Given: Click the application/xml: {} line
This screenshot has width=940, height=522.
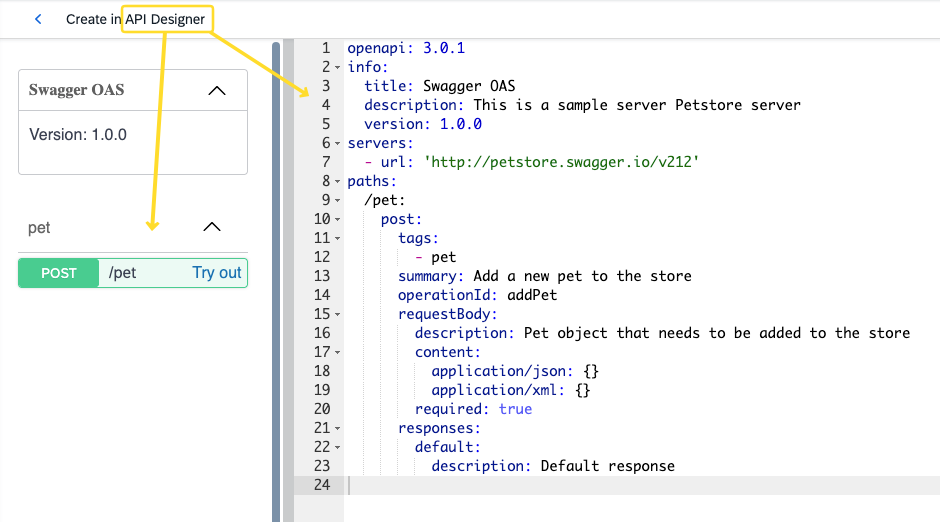Looking at the screenshot, I should click(511, 390).
